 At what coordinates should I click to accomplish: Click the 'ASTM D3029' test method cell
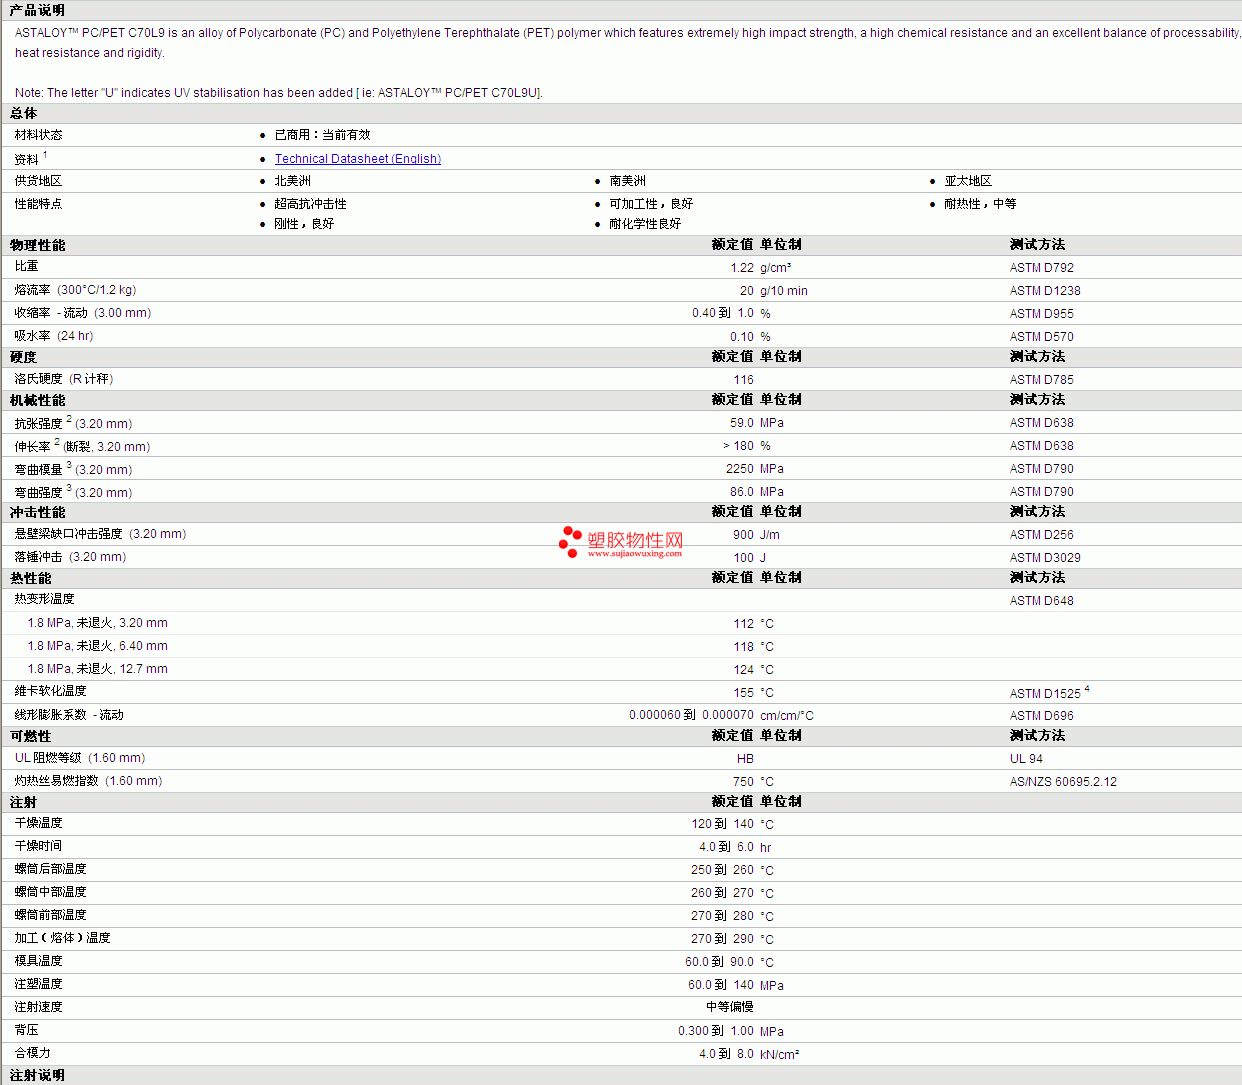[x=1045, y=558]
